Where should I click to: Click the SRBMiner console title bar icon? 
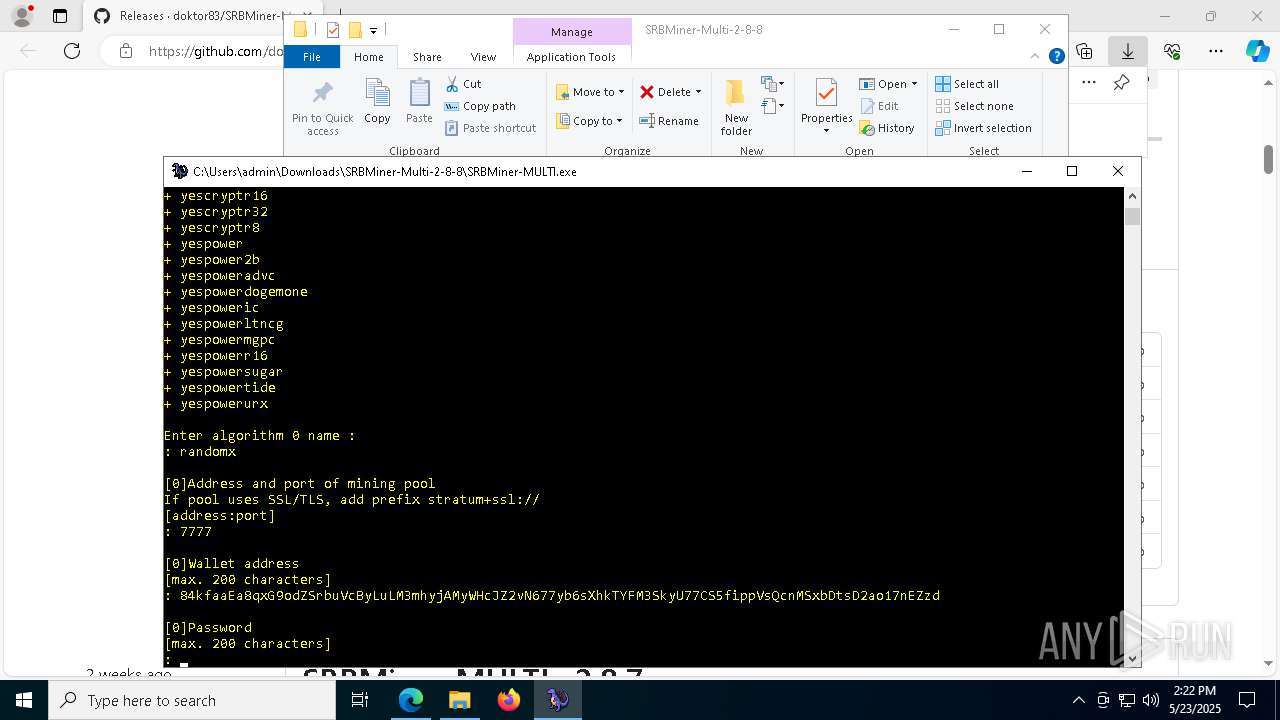point(180,171)
